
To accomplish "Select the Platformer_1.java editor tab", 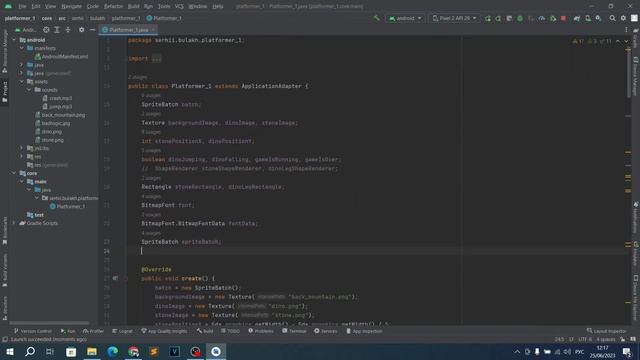I will tap(128, 30).
